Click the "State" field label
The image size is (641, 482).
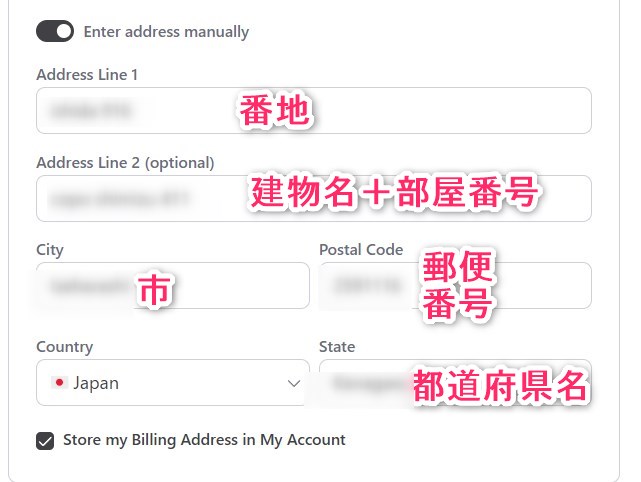pos(337,347)
